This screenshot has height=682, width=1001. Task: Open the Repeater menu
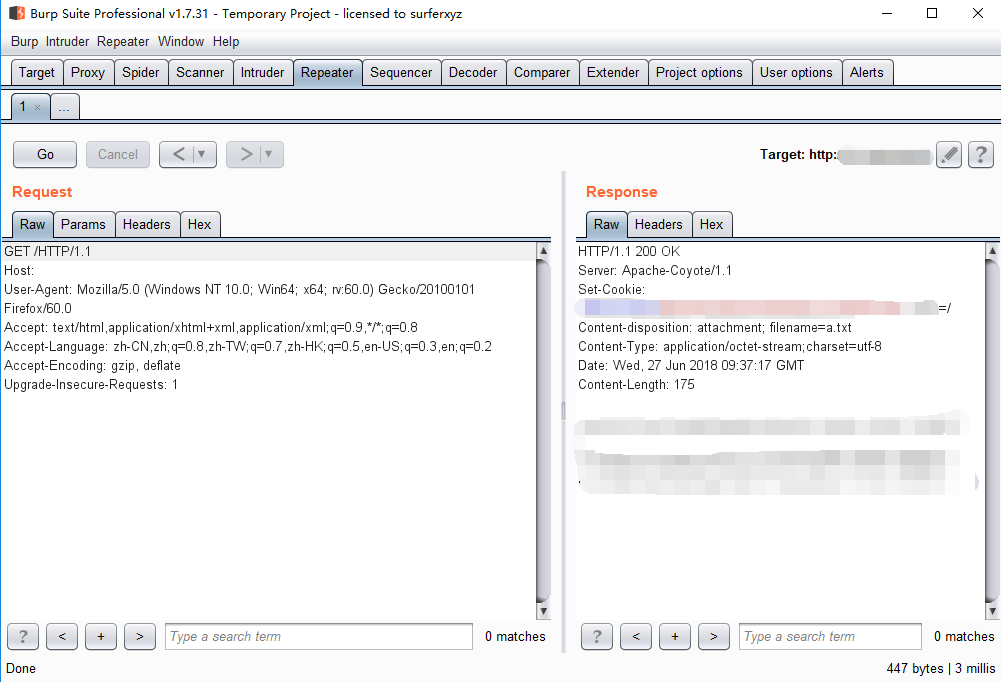coord(123,42)
